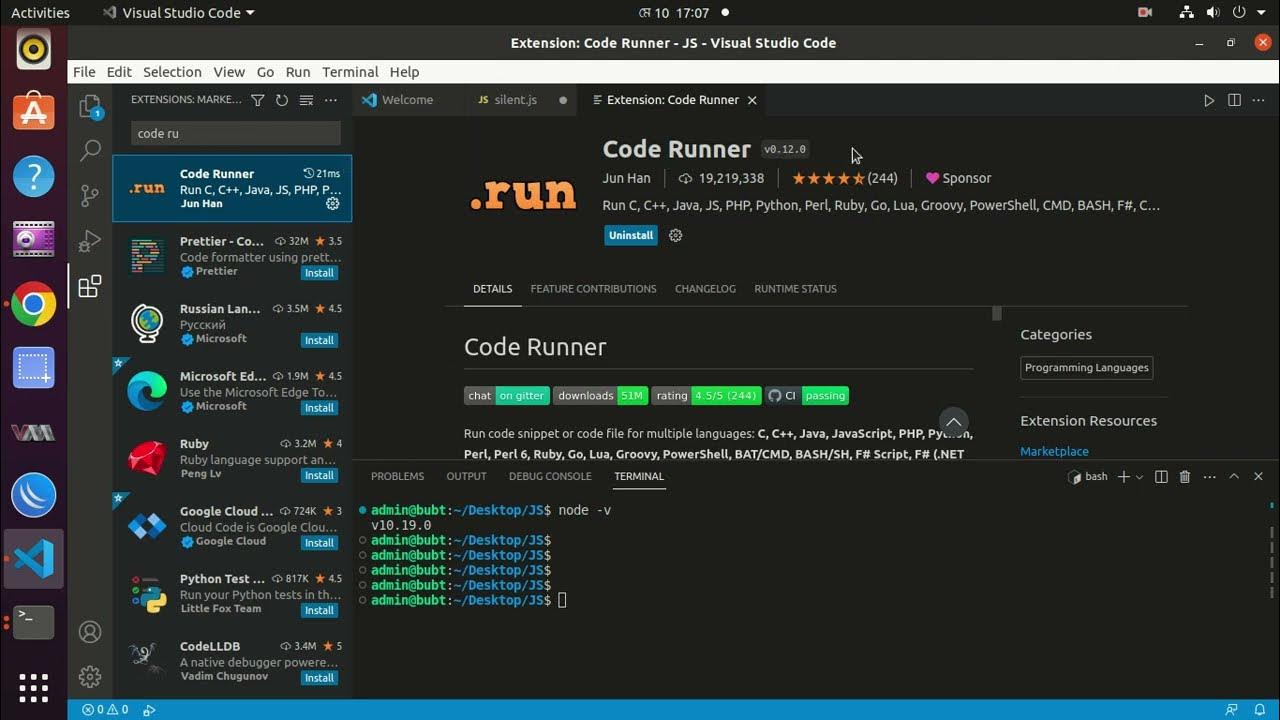The width and height of the screenshot is (1280, 720).
Task: Select the Extensions view icon
Action: (90, 287)
